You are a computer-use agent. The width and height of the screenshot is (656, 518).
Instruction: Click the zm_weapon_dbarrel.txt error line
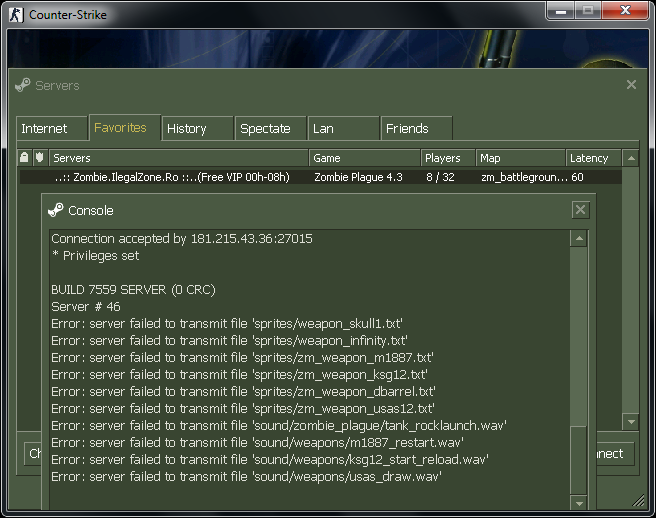point(243,392)
